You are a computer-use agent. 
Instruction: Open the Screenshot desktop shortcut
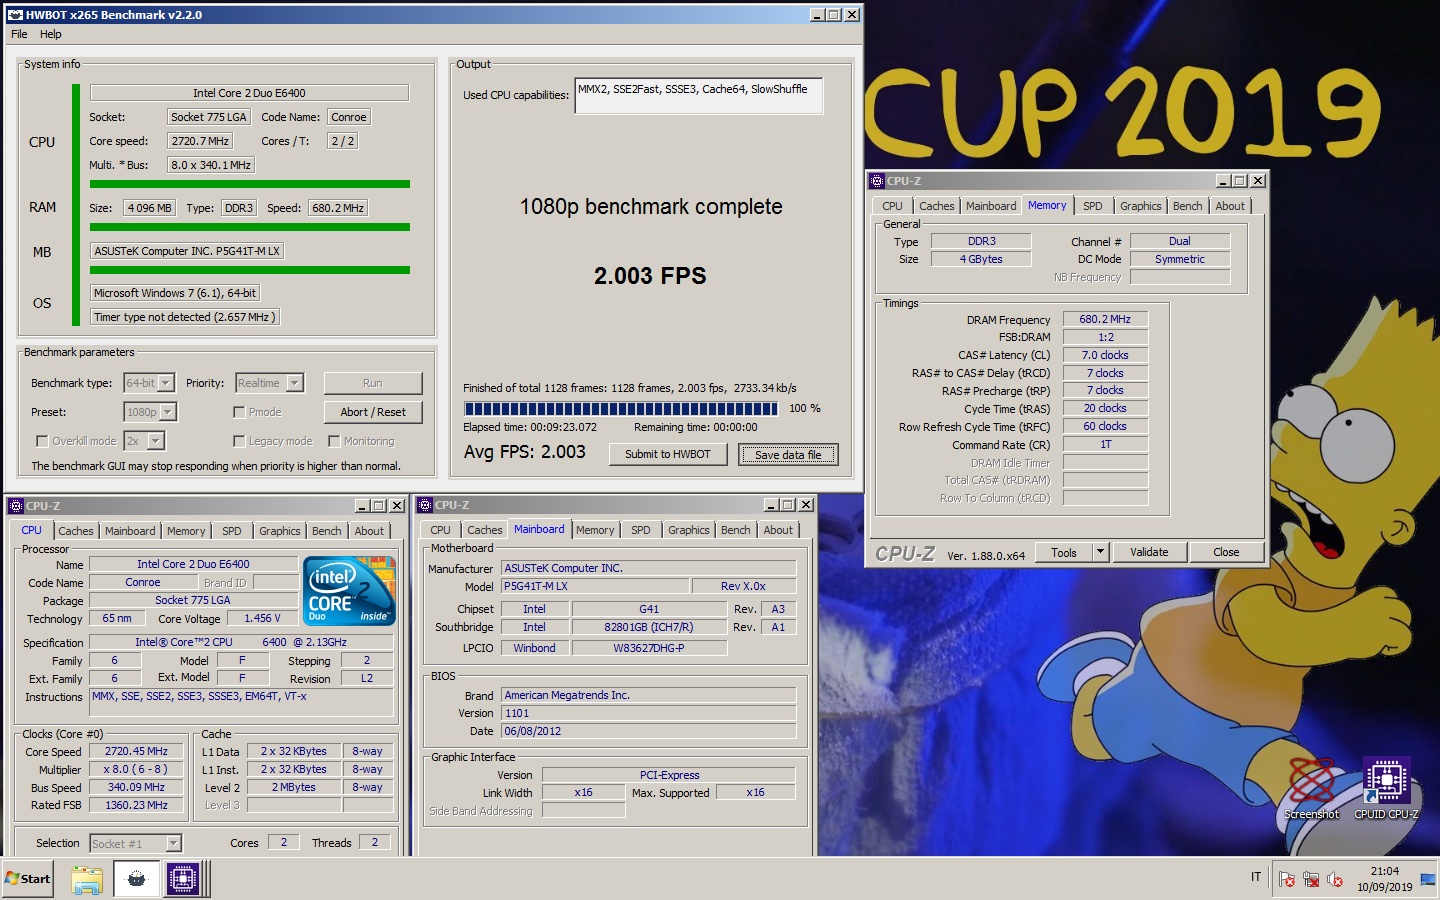(x=1311, y=788)
